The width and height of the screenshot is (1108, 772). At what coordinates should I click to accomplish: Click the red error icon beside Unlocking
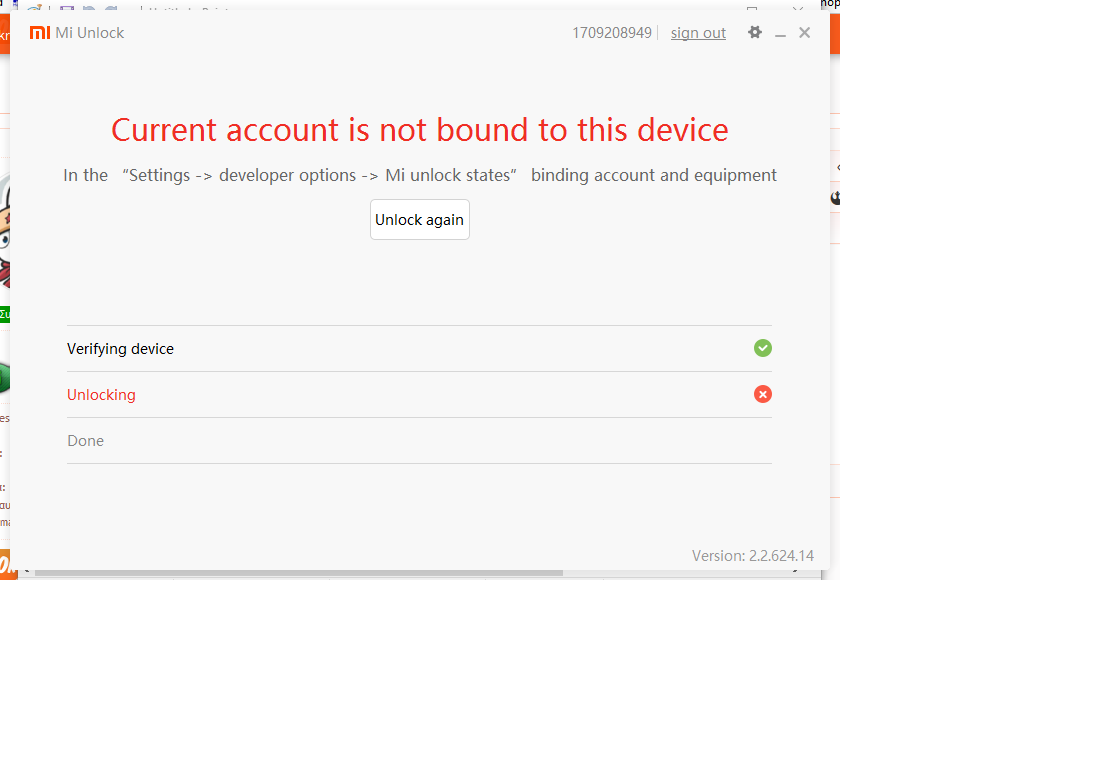click(763, 394)
